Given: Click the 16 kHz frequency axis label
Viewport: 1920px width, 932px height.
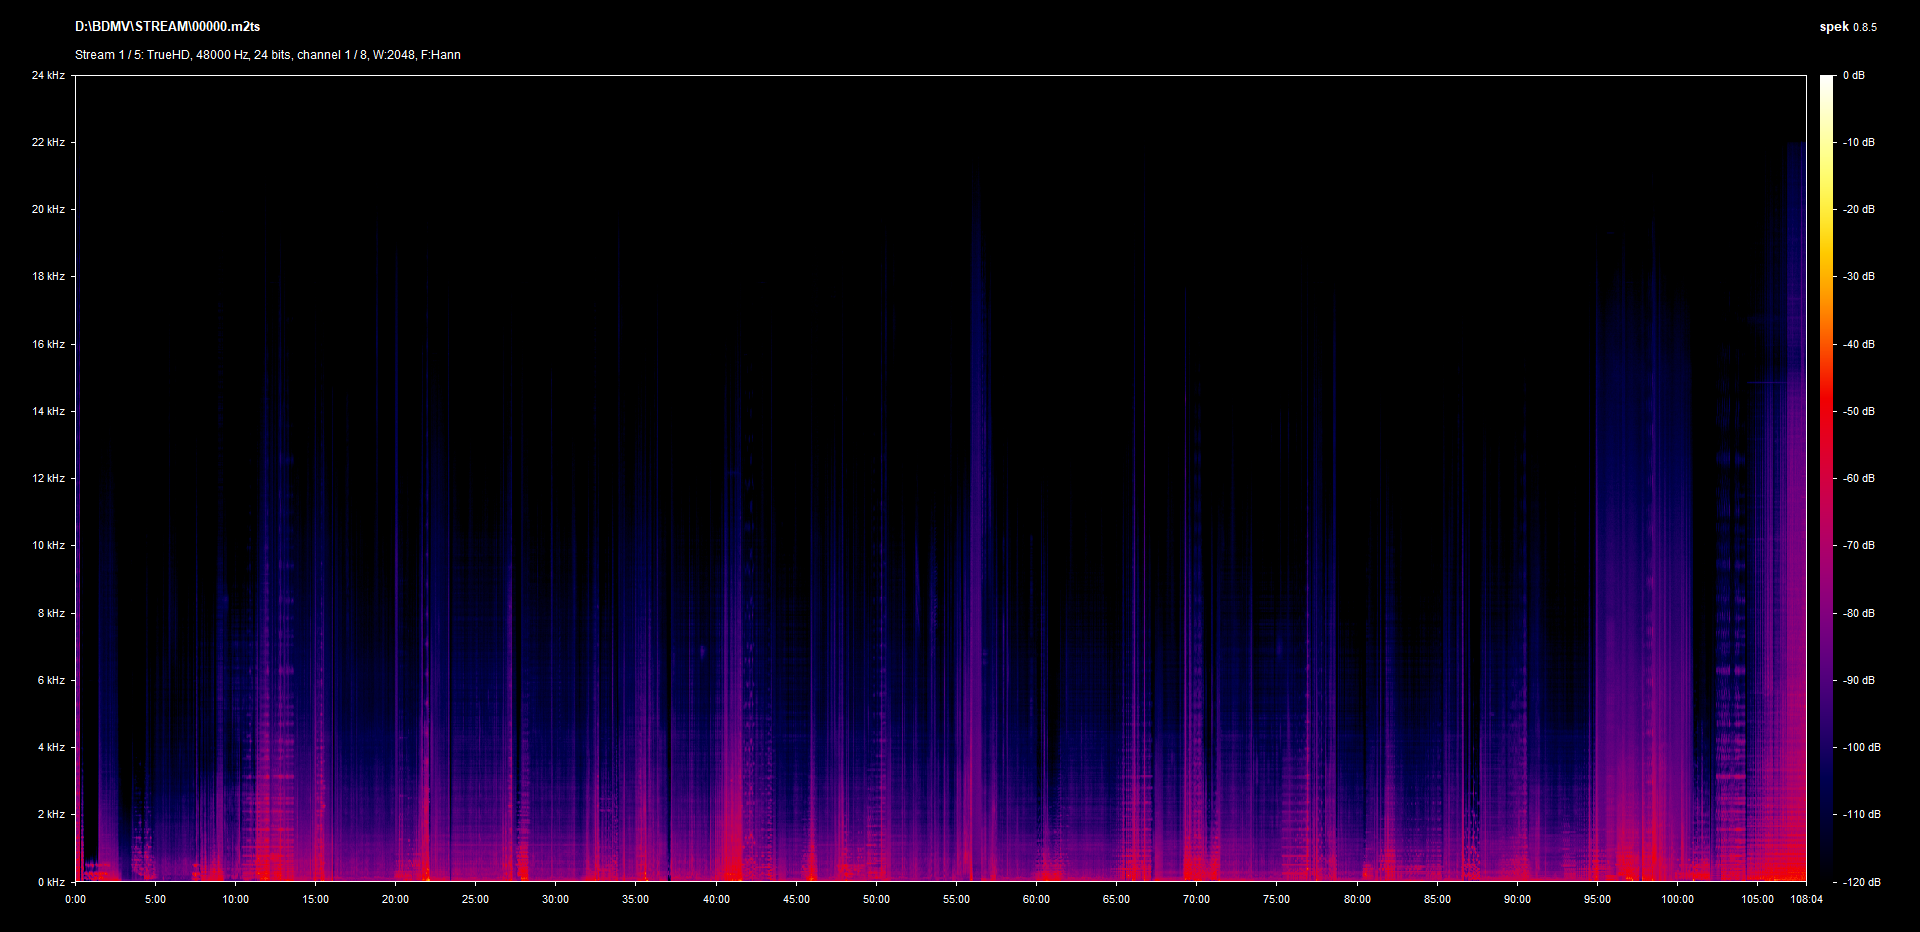Looking at the screenshot, I should click(x=48, y=344).
